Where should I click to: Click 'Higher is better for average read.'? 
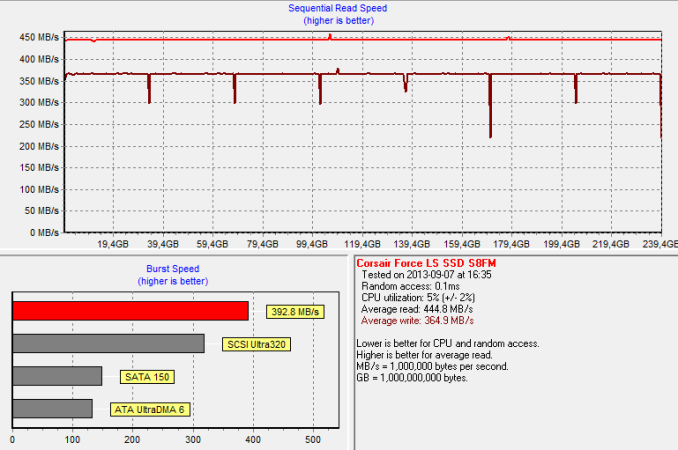[x=424, y=355]
